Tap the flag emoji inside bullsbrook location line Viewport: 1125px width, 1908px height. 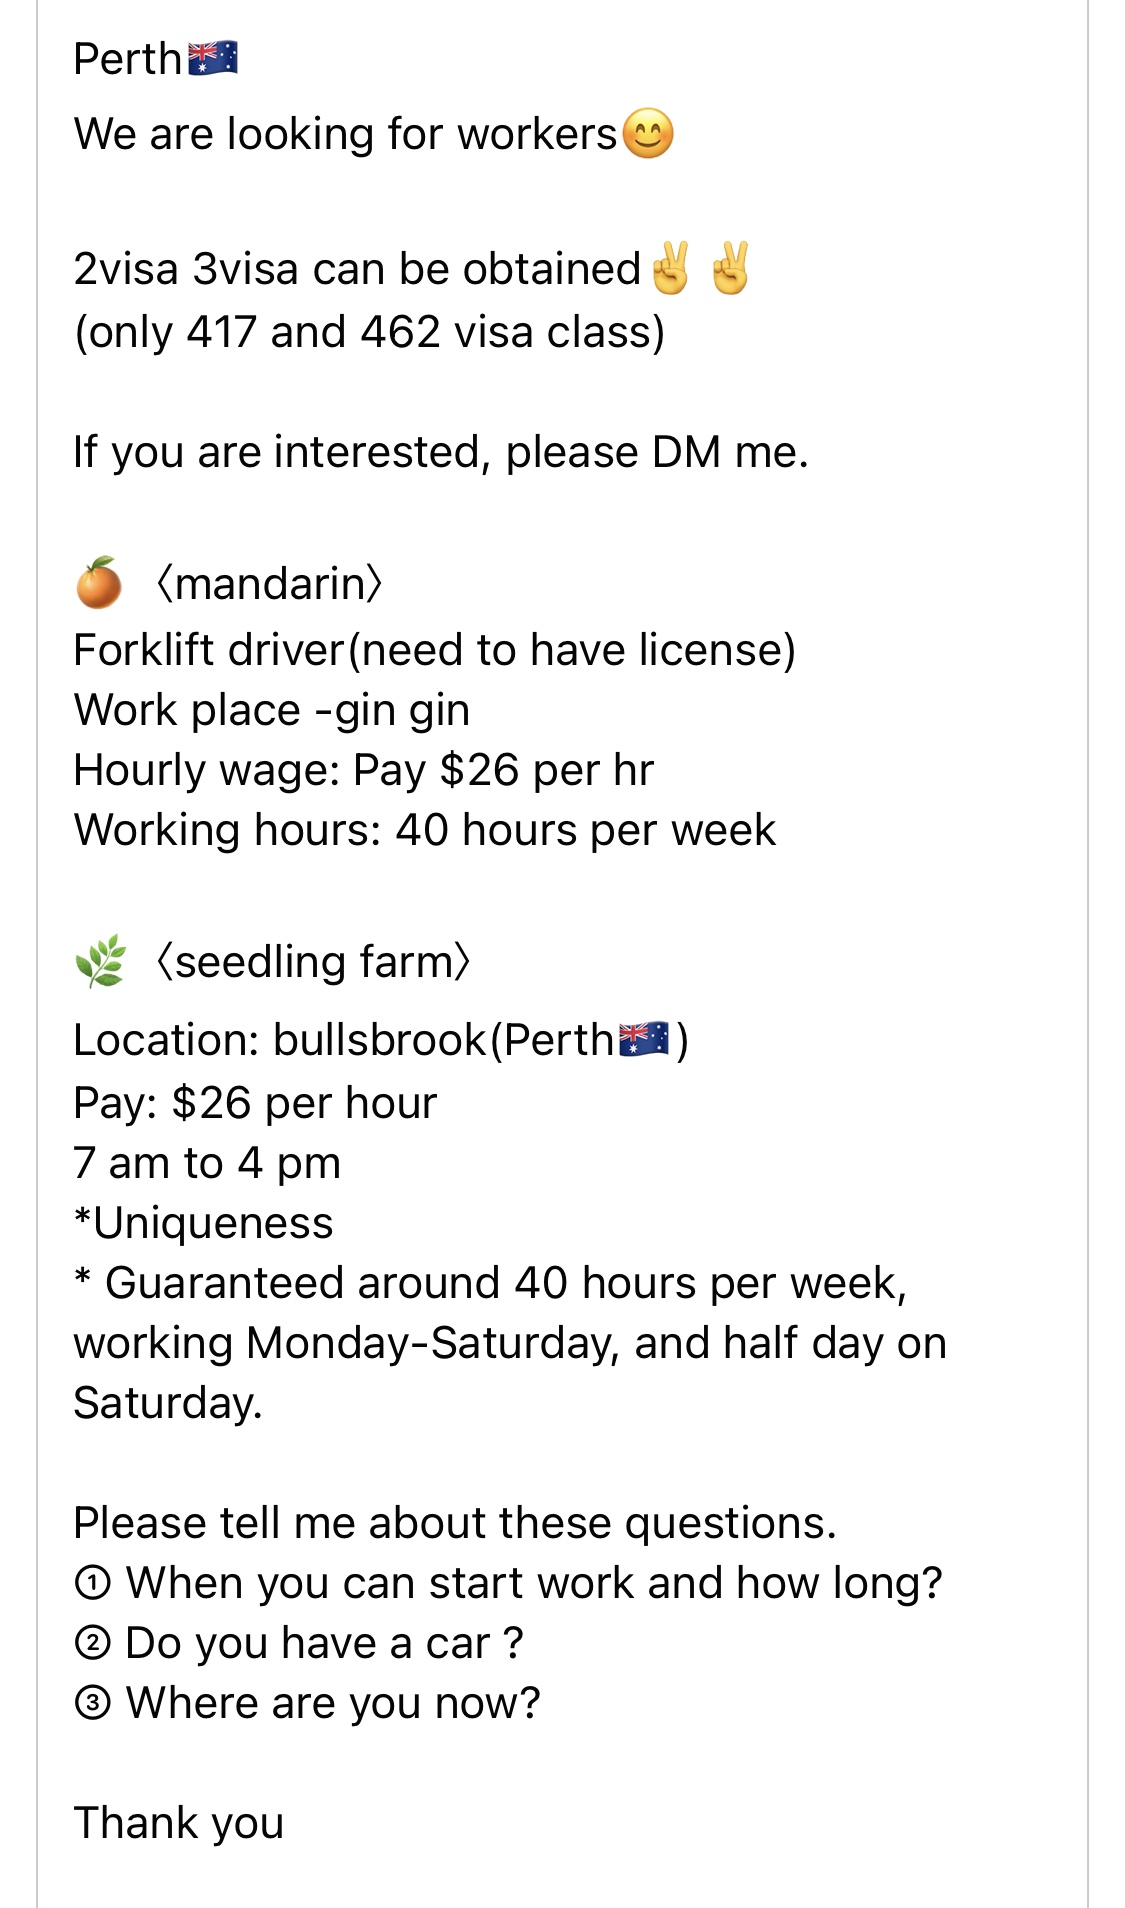(x=644, y=1040)
